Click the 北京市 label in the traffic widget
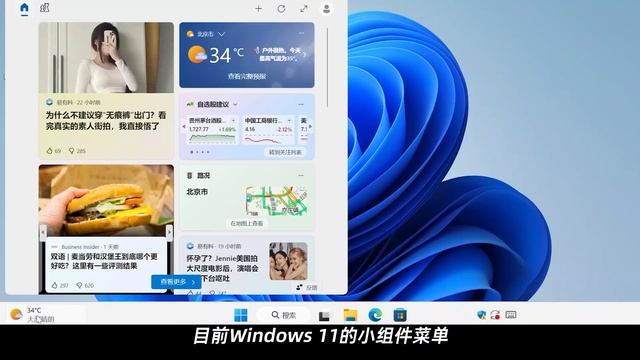Image resolution: width=640 pixels, height=360 pixels. coord(197,191)
